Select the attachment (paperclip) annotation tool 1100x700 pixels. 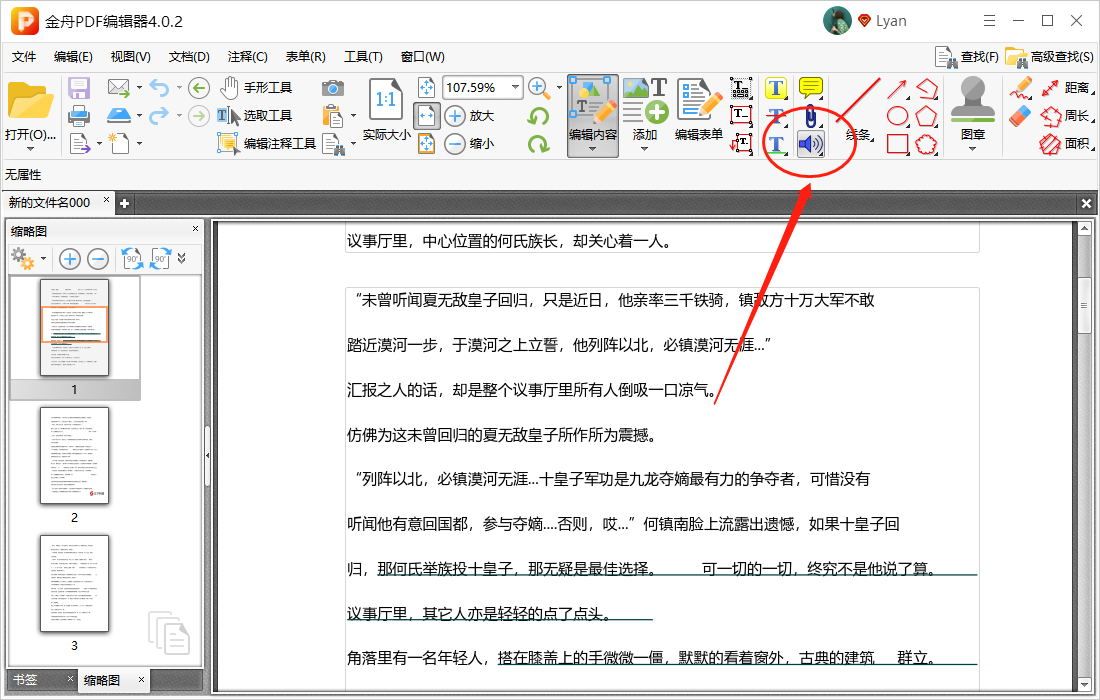(810, 116)
